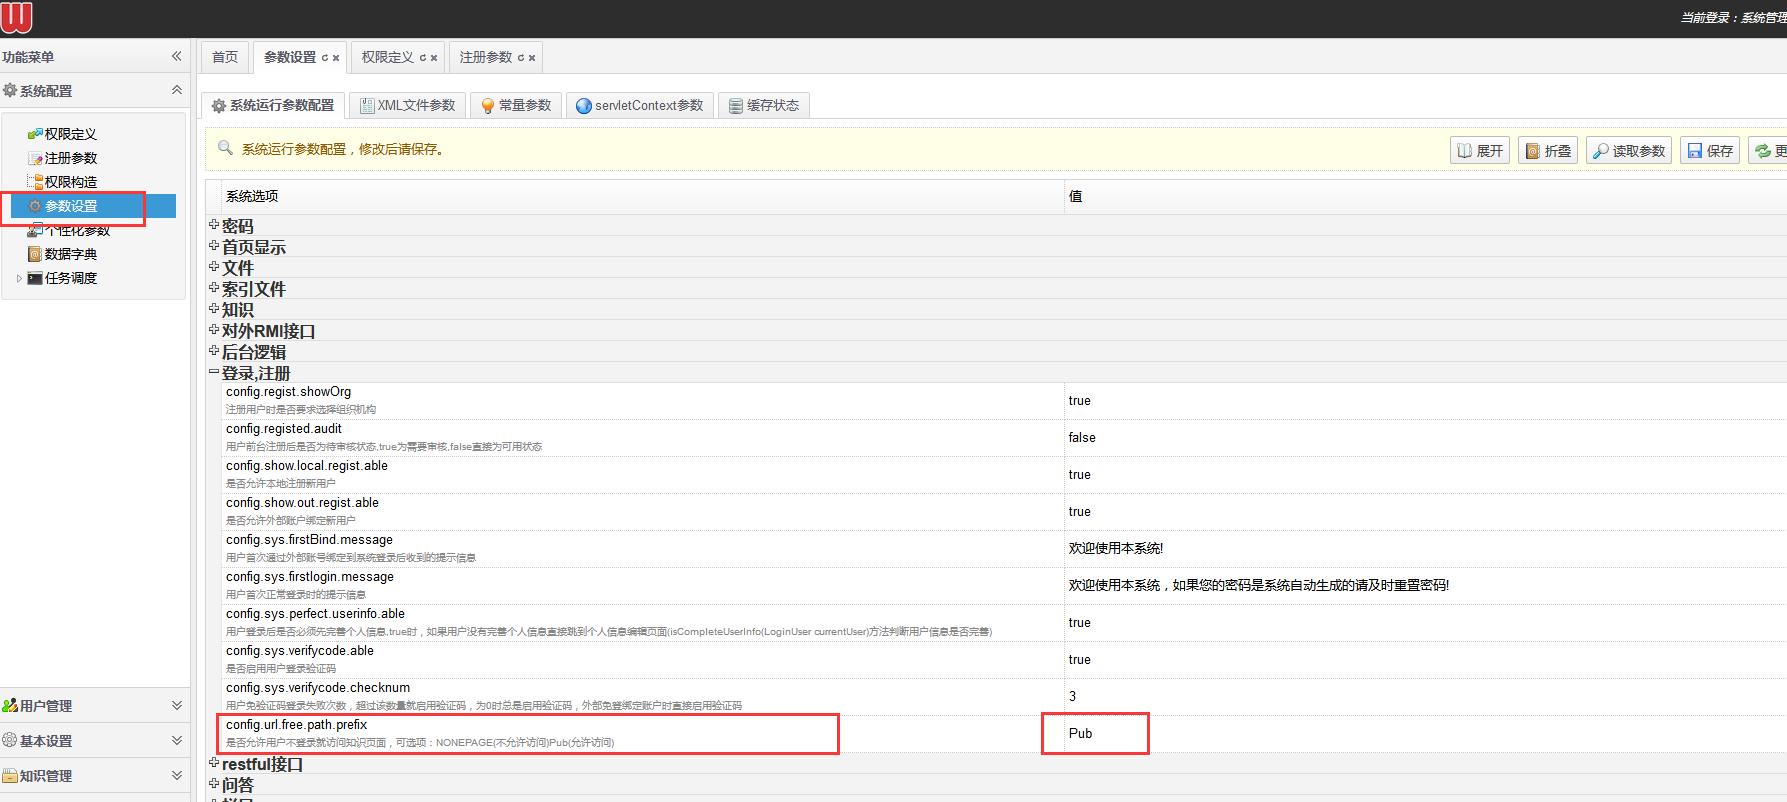
Task: Click the 任务调度 terminal icon
Action: 35,277
